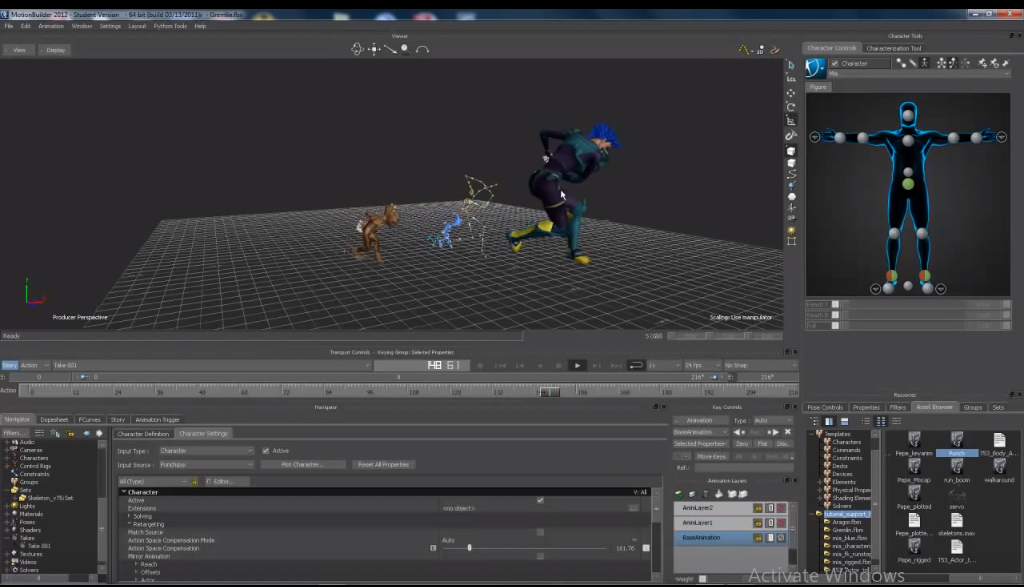The width and height of the screenshot is (1024, 587).
Task: Click the scale tool in viewer toolbar
Action: 791,121
